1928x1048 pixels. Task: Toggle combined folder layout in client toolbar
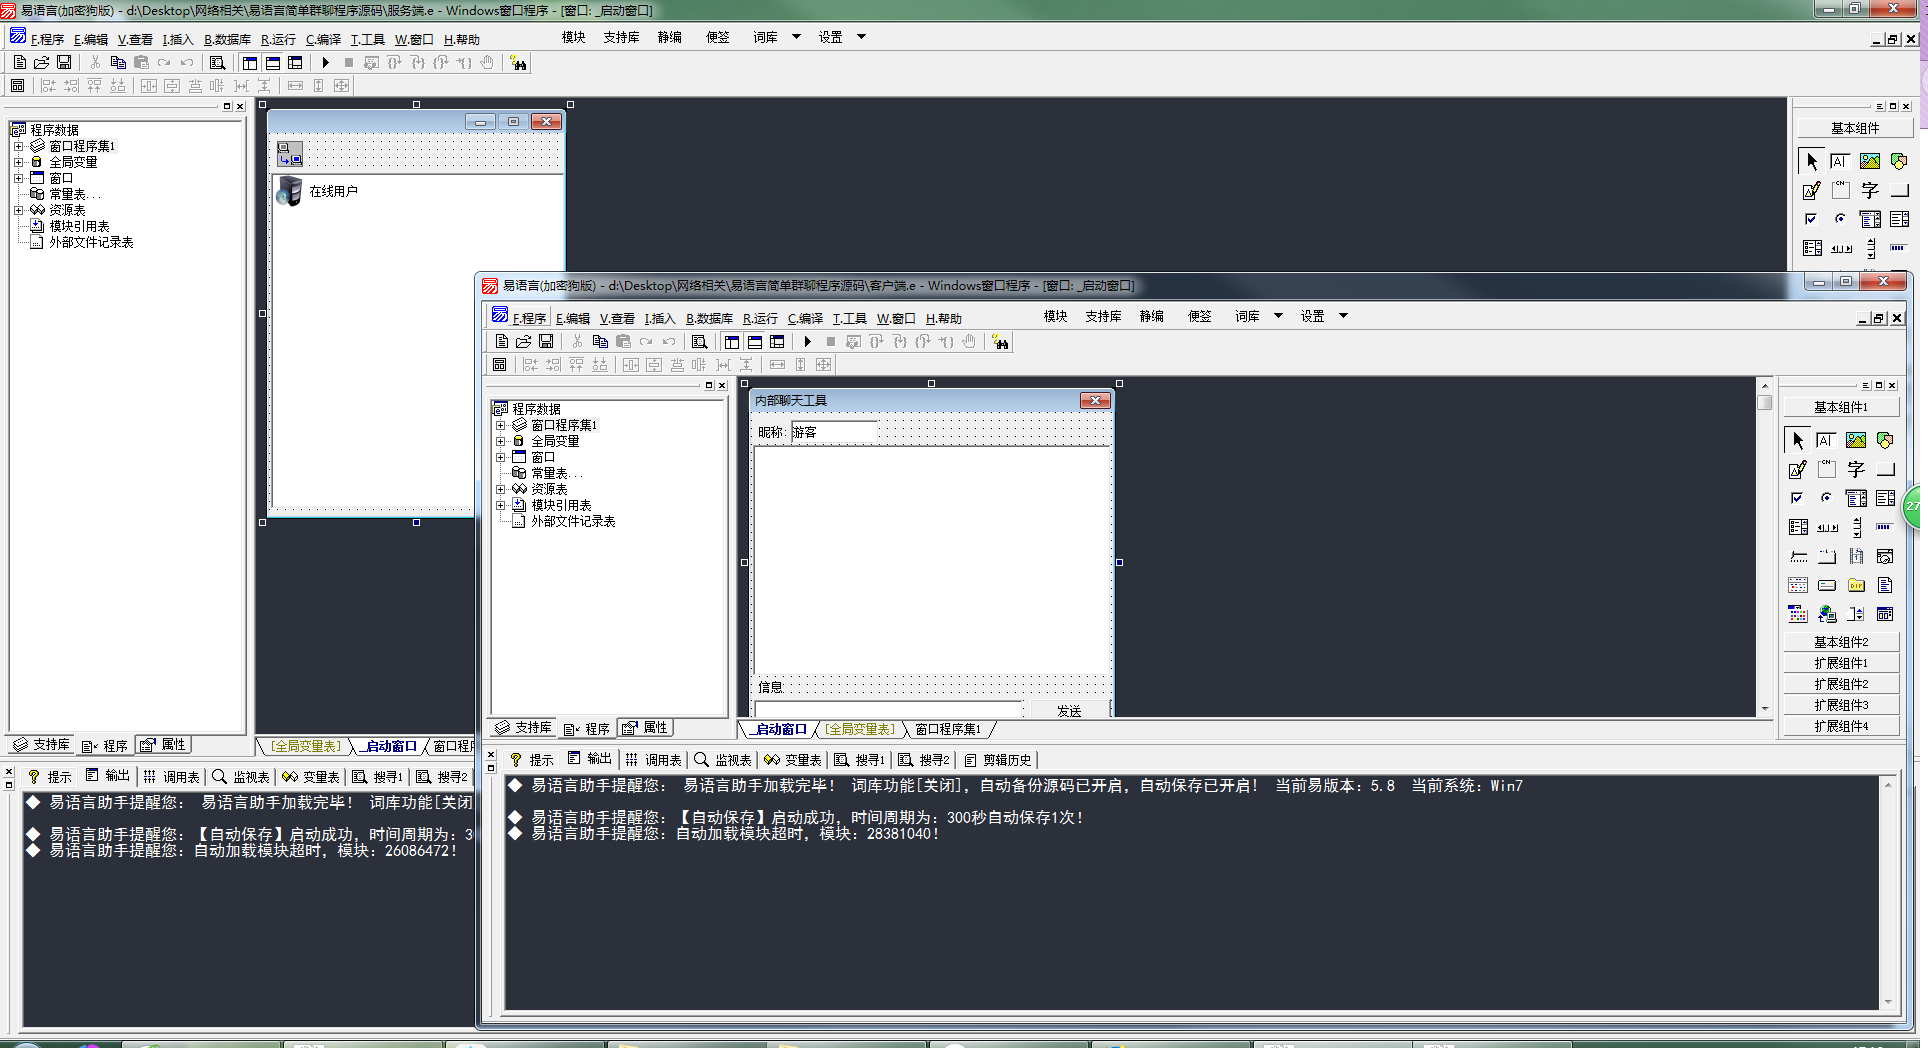click(777, 342)
